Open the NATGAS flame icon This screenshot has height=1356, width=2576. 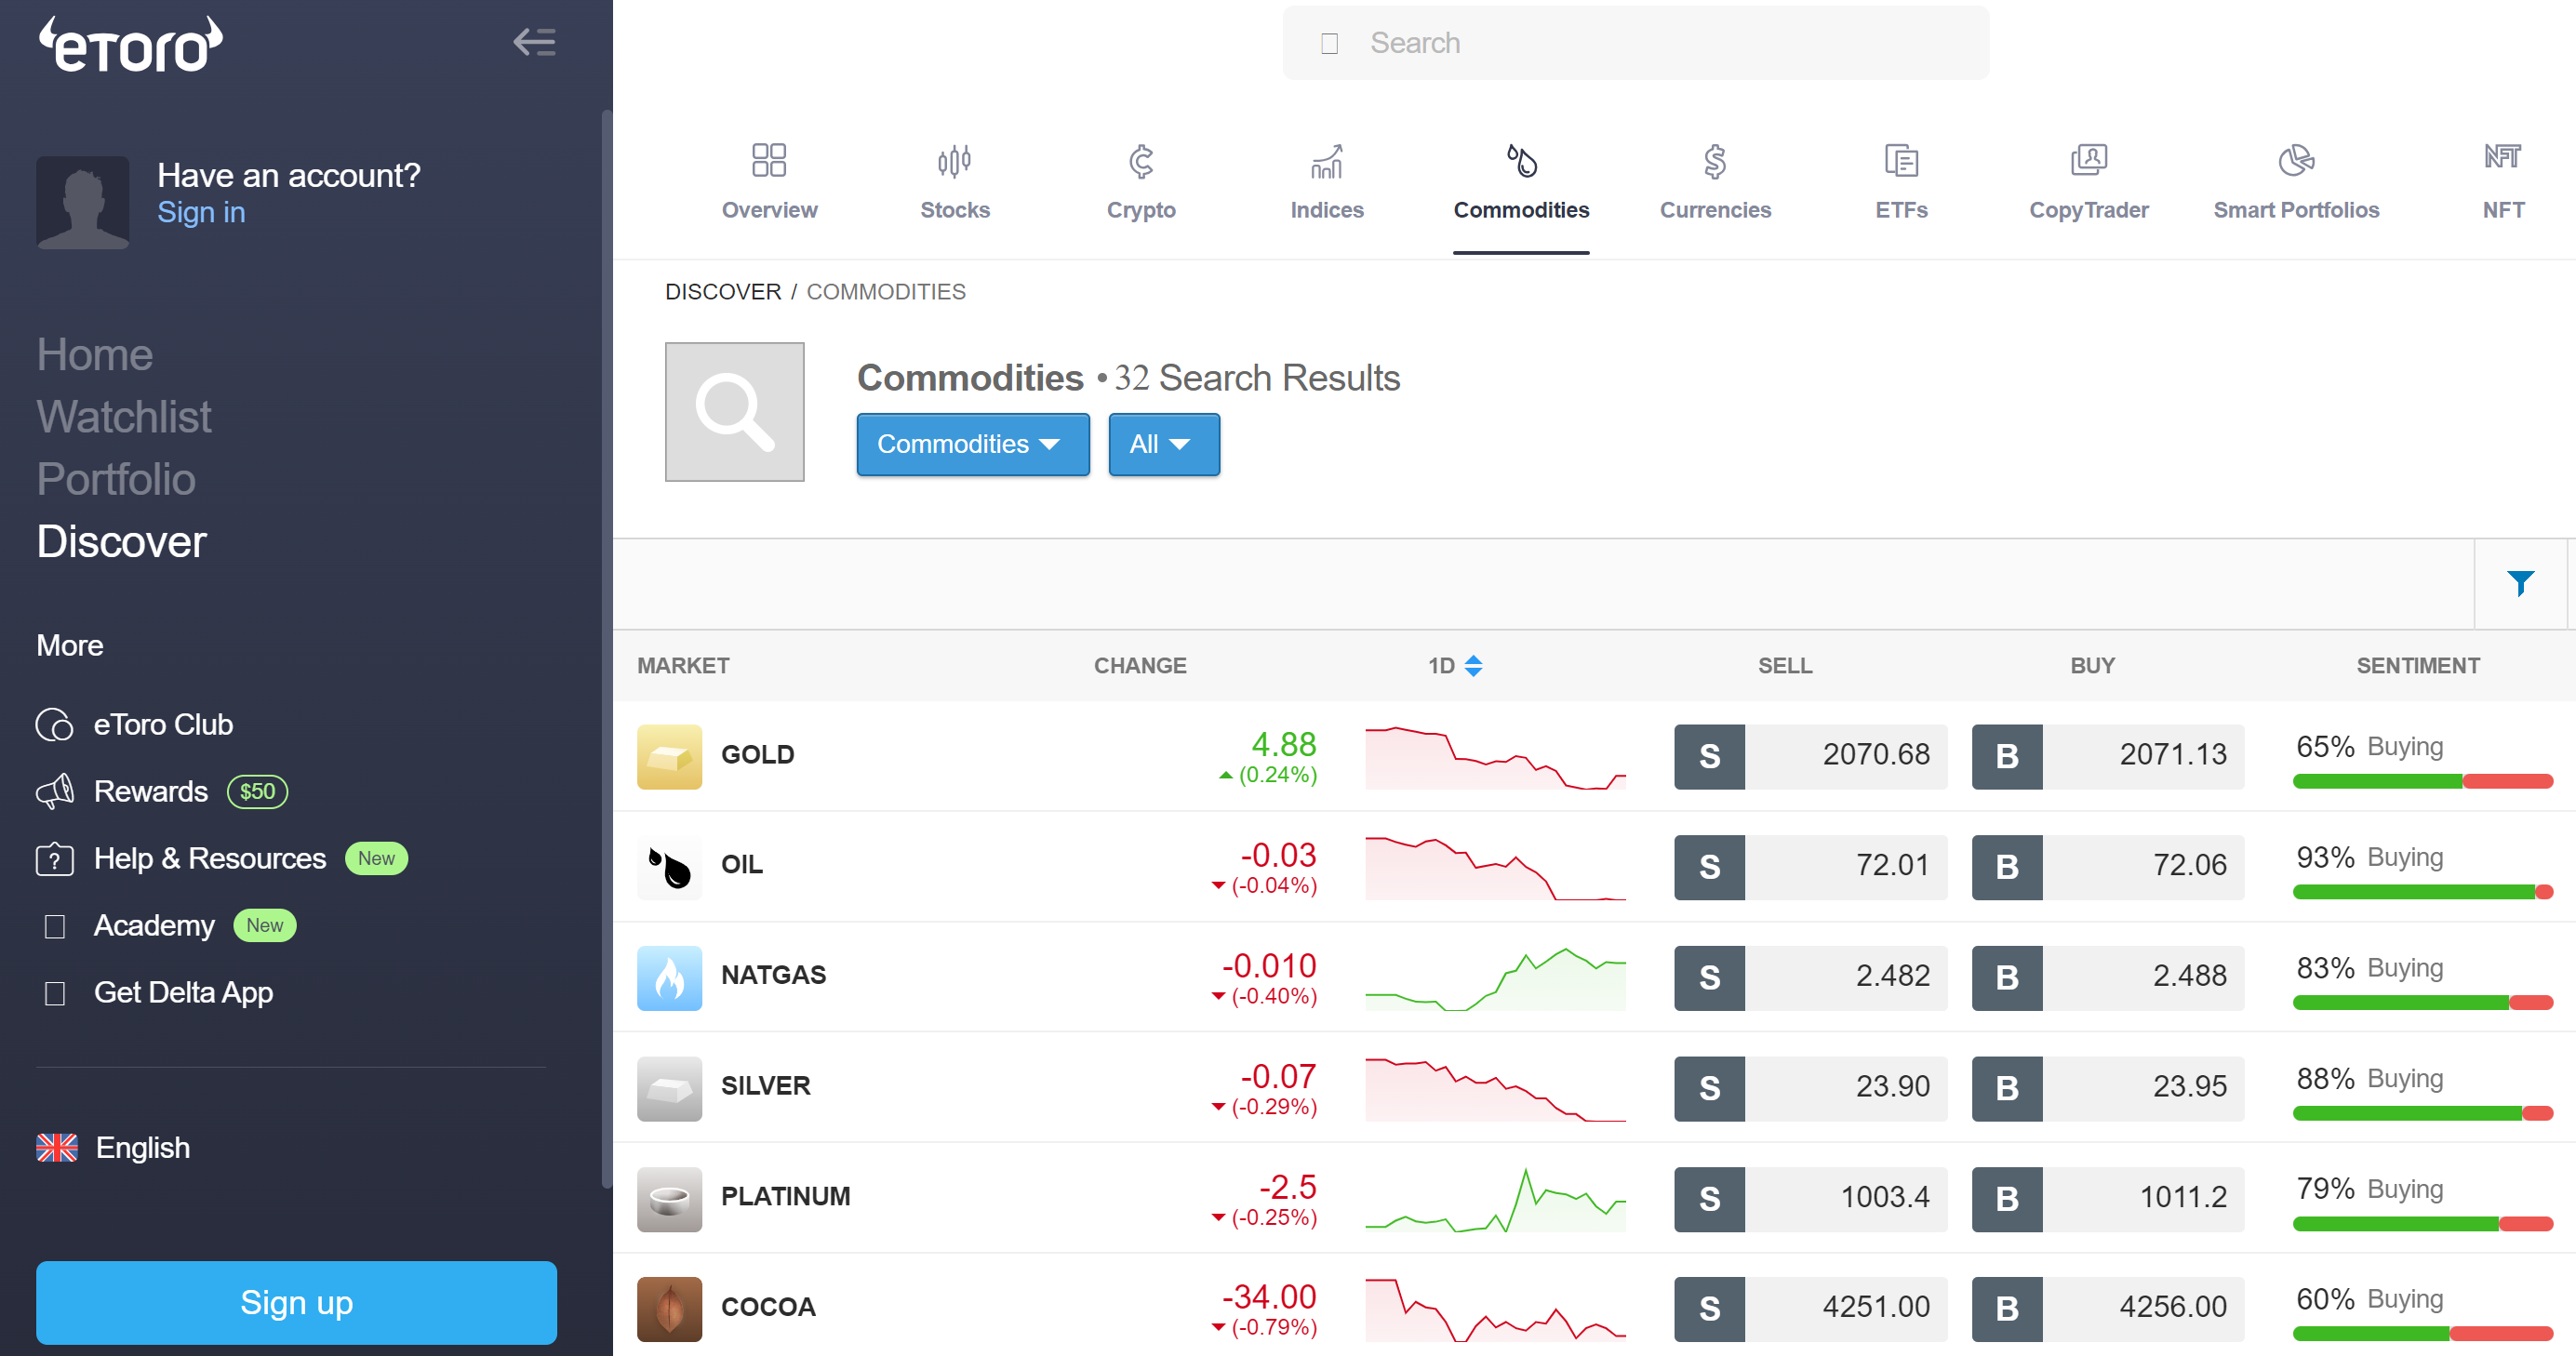(x=669, y=977)
